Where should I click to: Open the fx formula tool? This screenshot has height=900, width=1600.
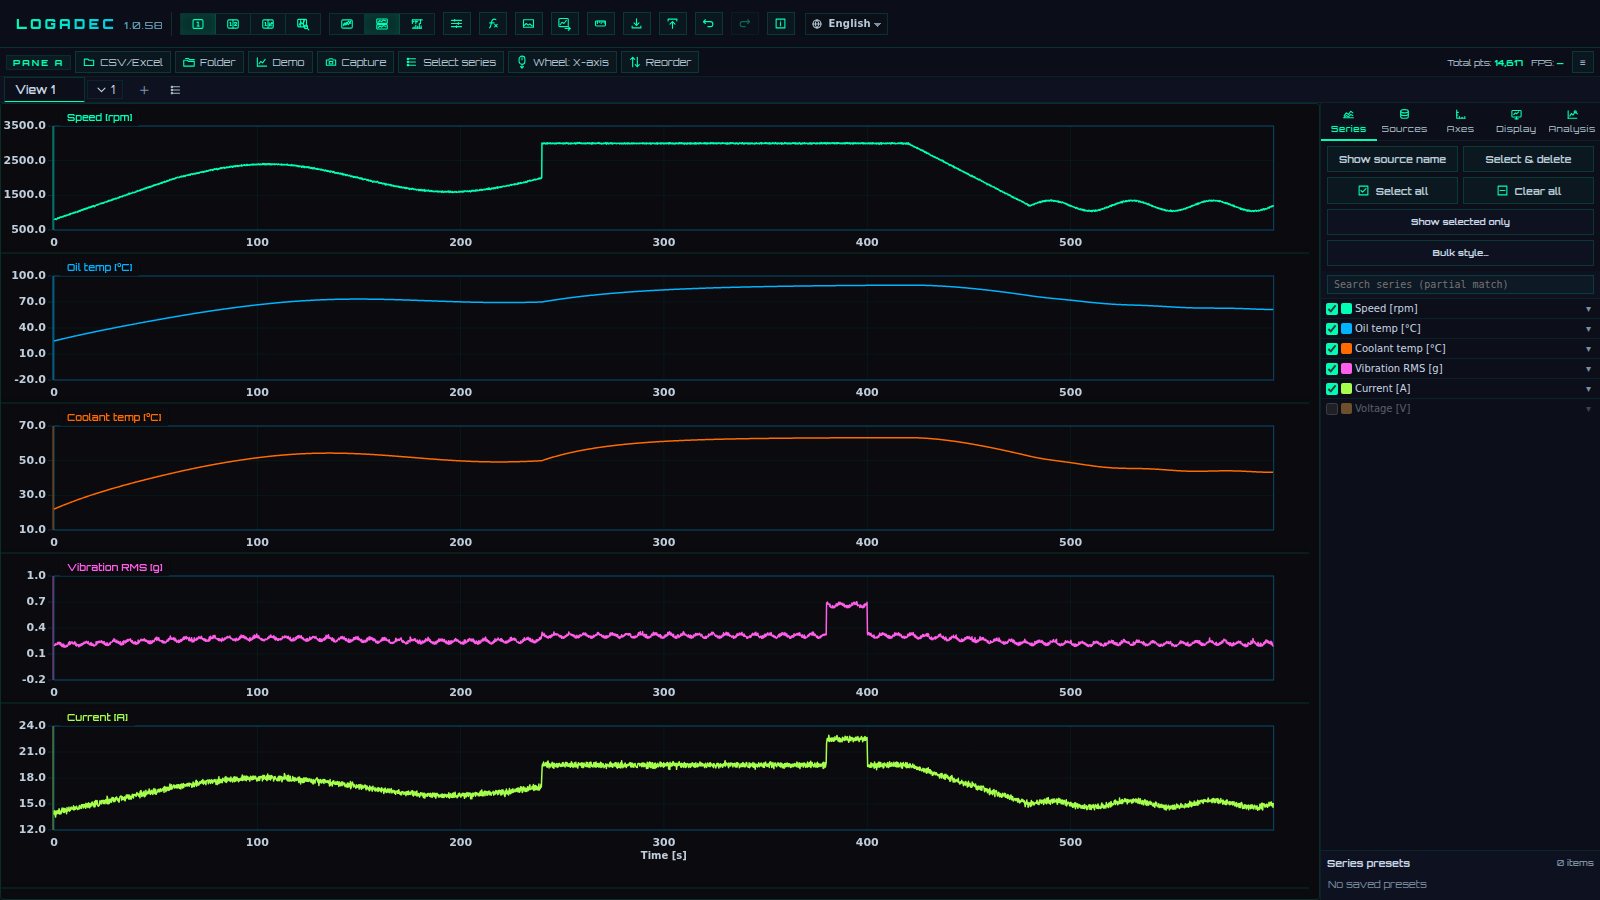point(493,24)
